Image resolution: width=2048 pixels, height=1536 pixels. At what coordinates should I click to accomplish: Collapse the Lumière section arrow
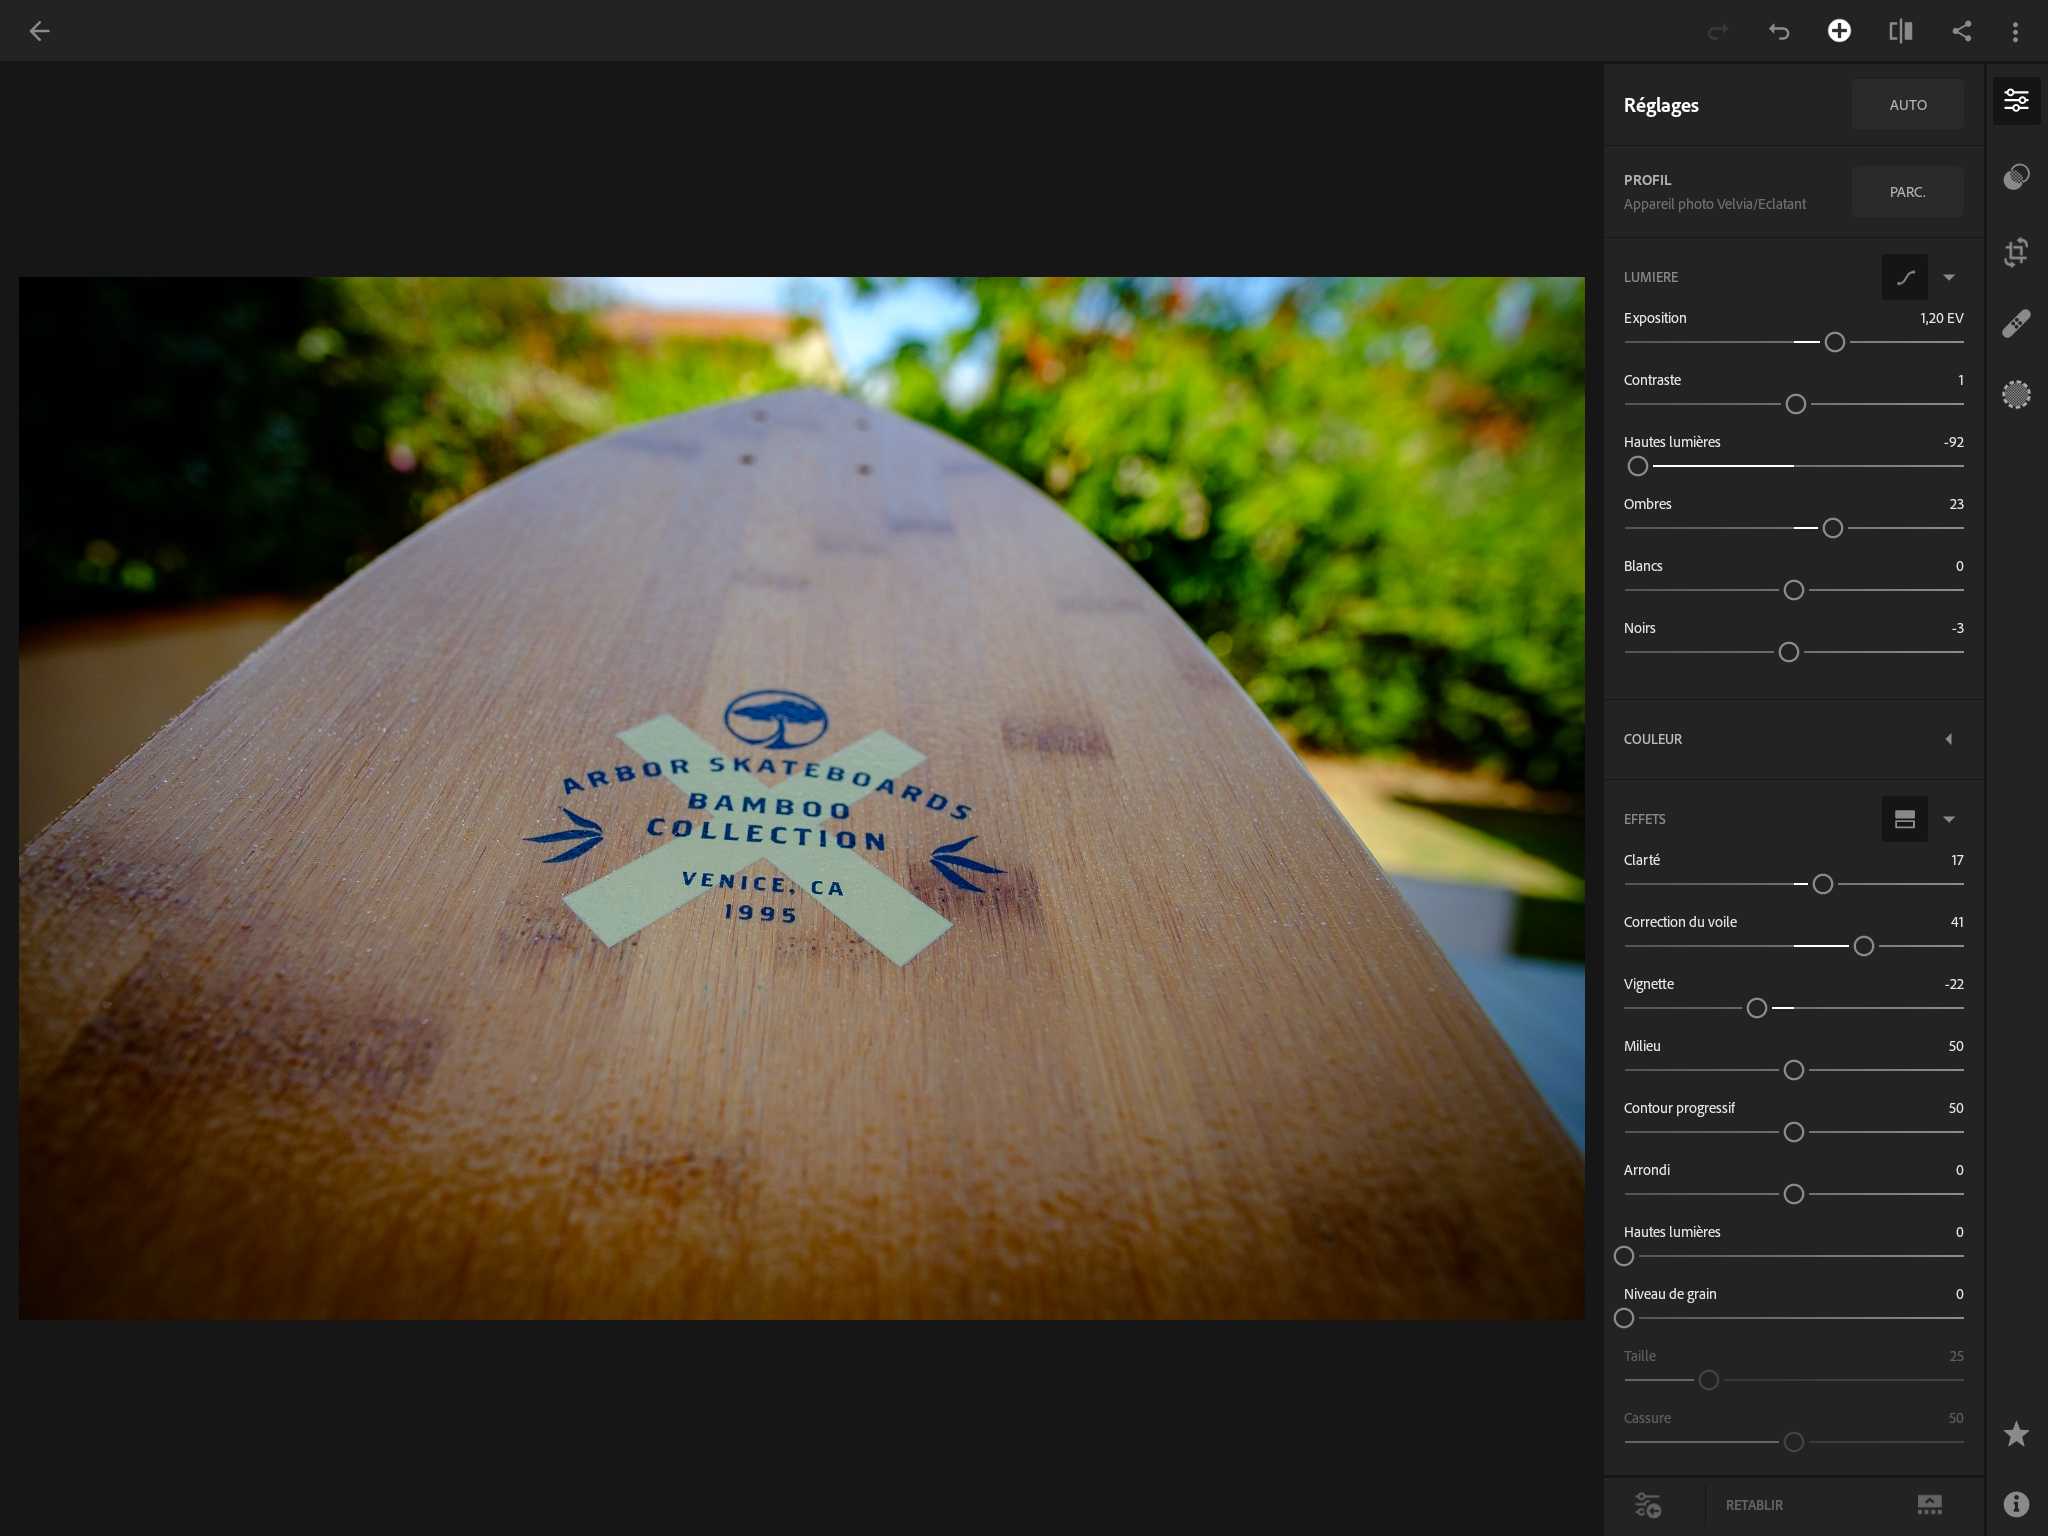pos(1949,277)
